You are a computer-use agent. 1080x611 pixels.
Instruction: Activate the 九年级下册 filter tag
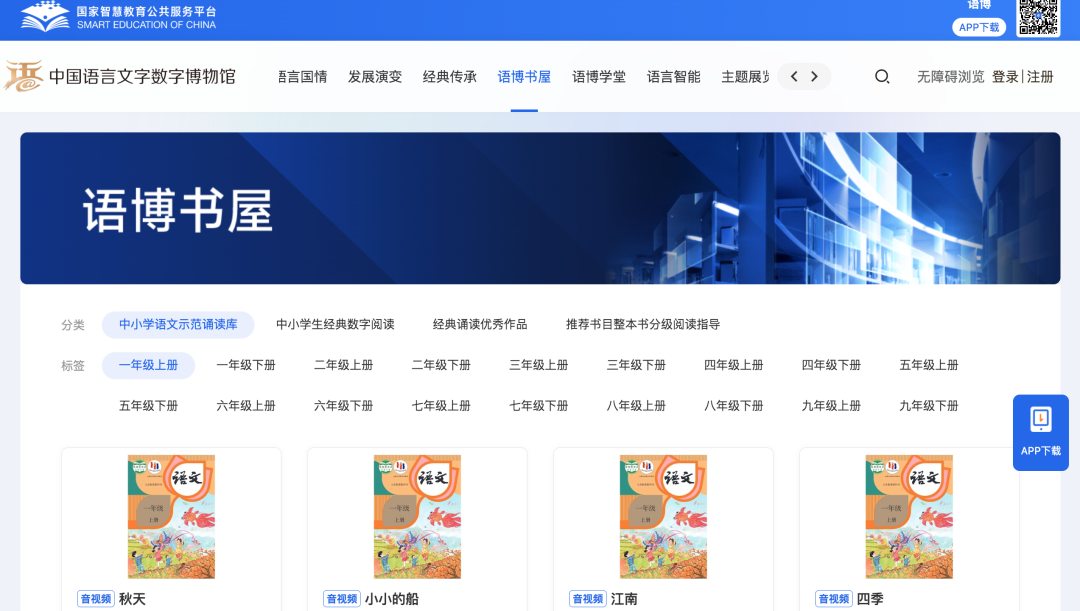928,405
